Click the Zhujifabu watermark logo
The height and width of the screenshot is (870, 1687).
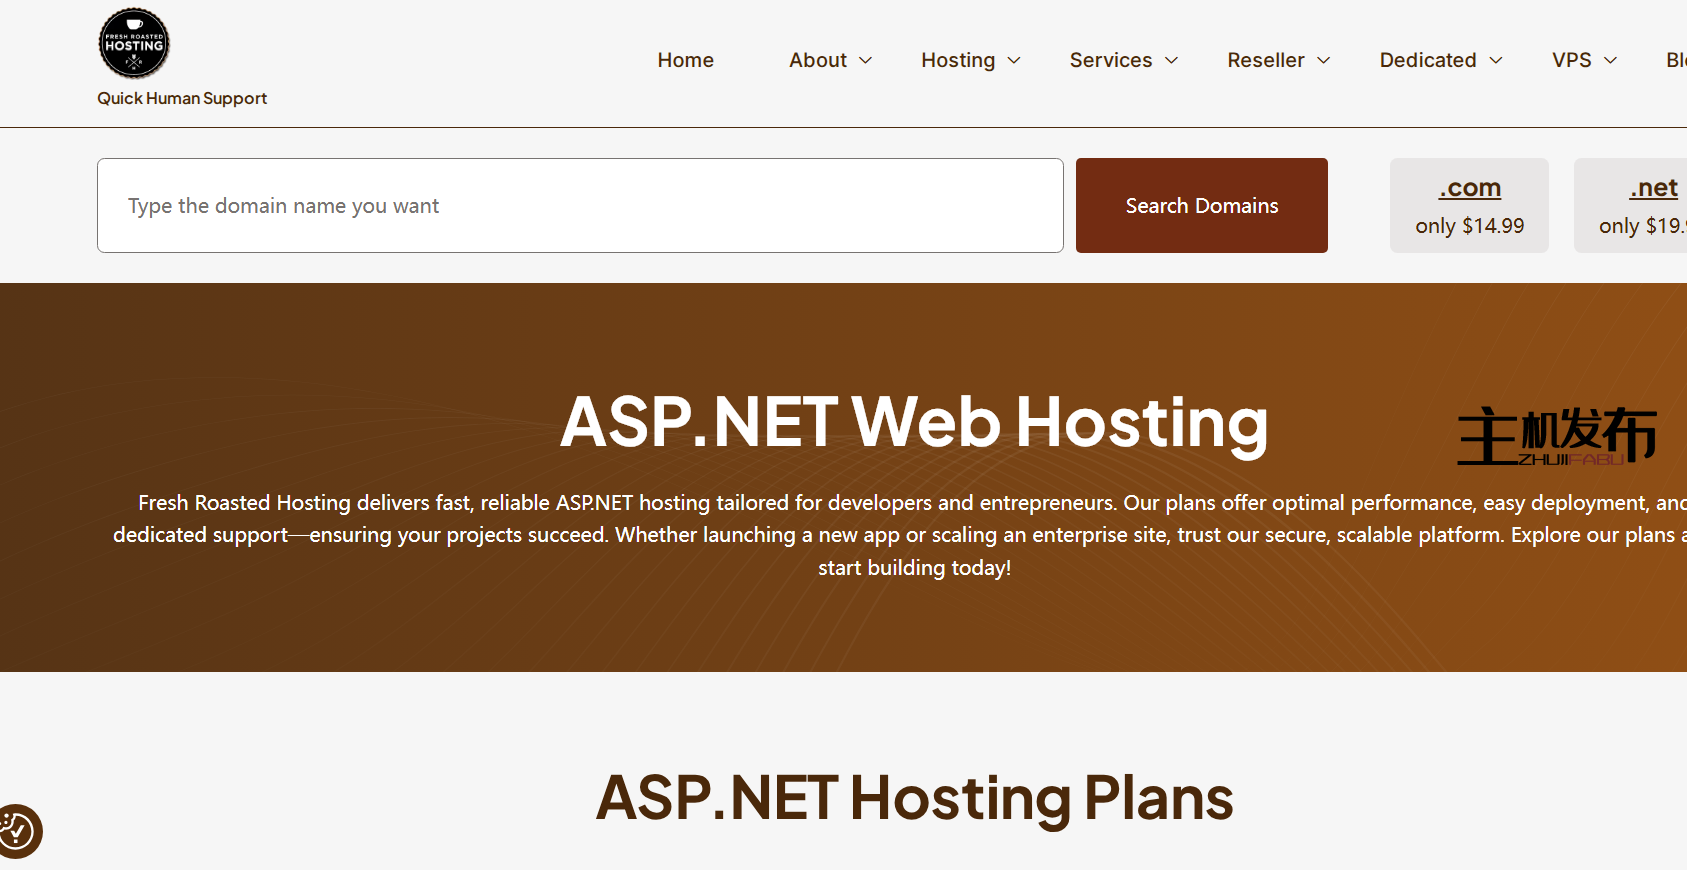1556,436
